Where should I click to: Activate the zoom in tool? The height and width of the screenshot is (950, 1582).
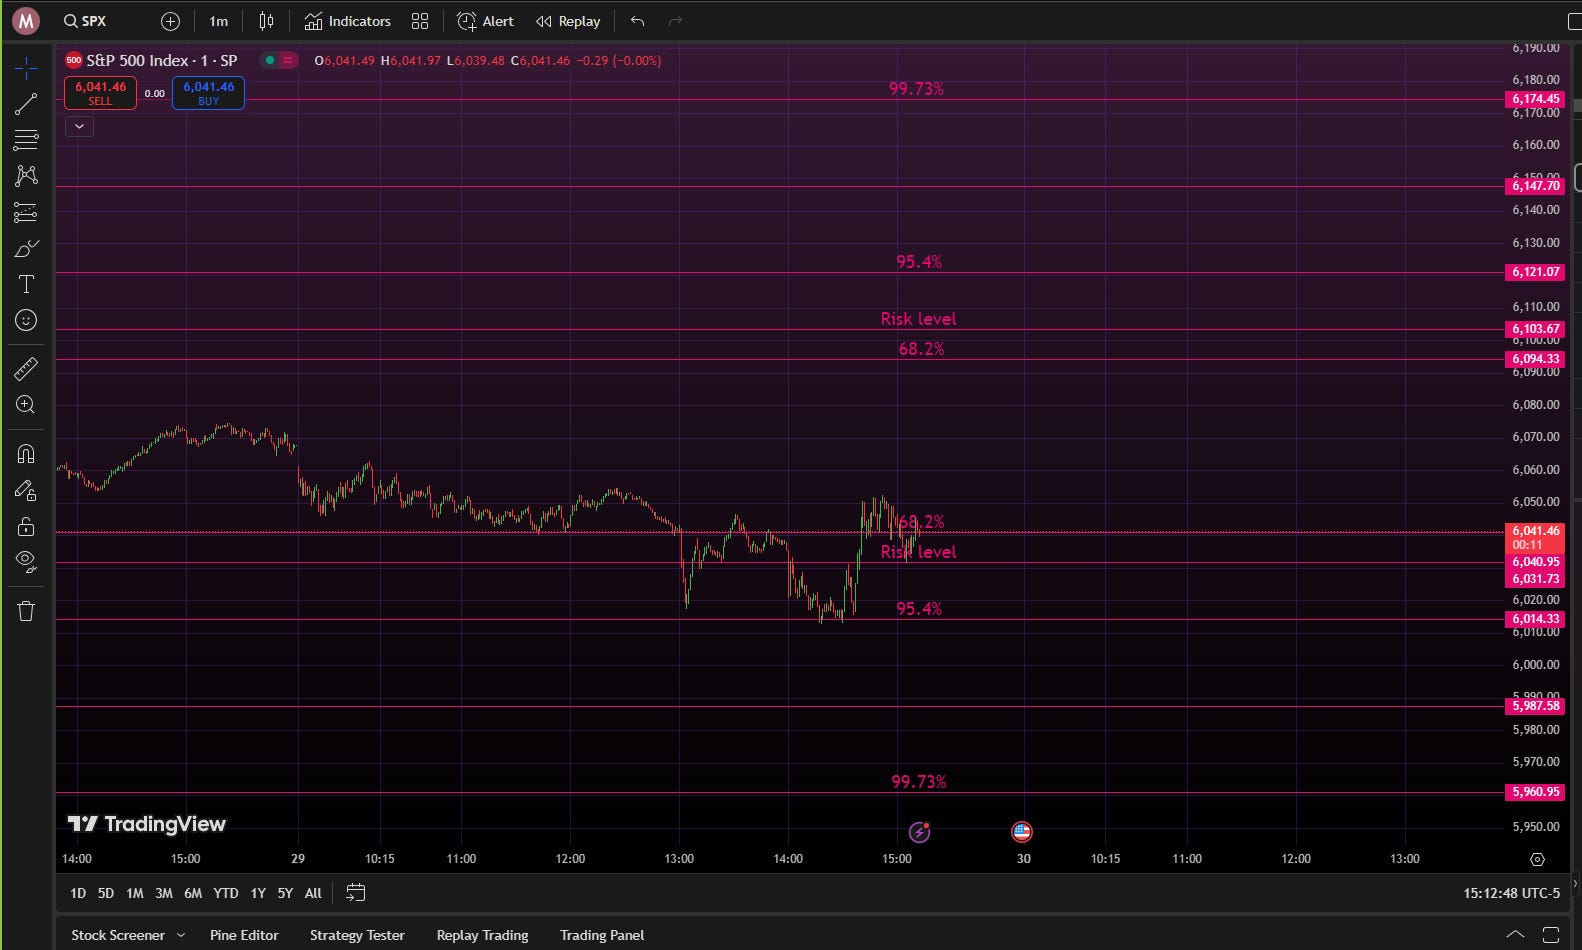pos(26,405)
